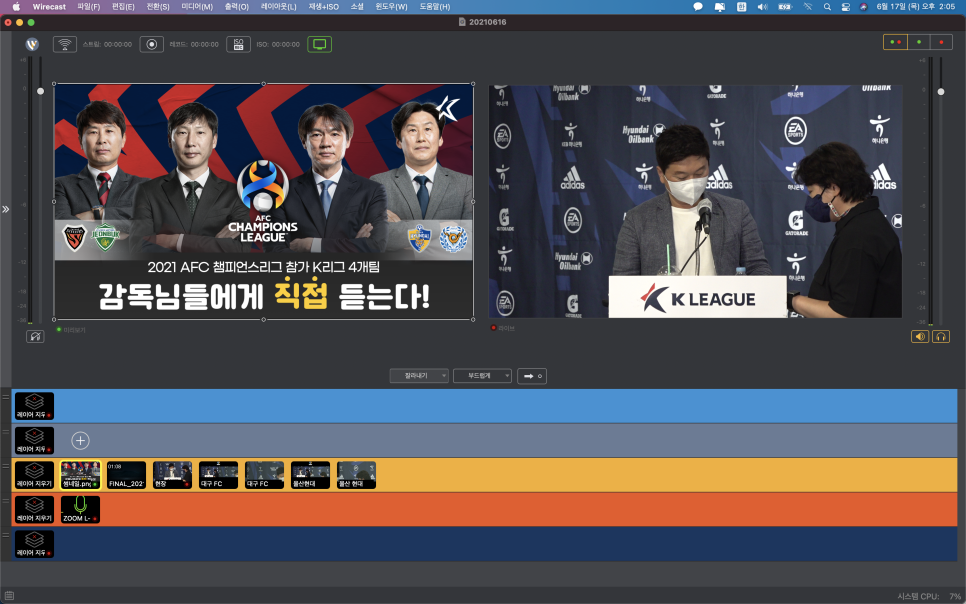Click the ISO: 00:00:00 timer text
Viewport: 966px width, 604px height.
click(x=278, y=44)
